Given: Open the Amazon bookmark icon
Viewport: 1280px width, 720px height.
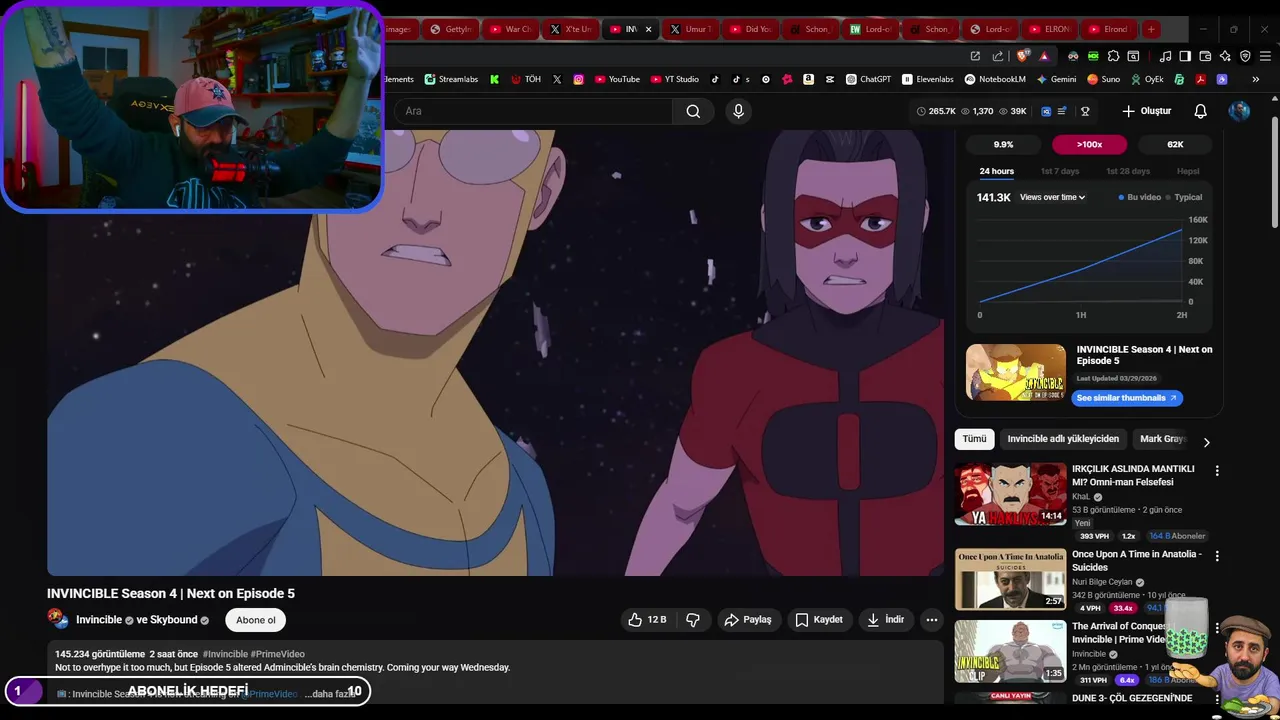Looking at the screenshot, I should point(808,79).
